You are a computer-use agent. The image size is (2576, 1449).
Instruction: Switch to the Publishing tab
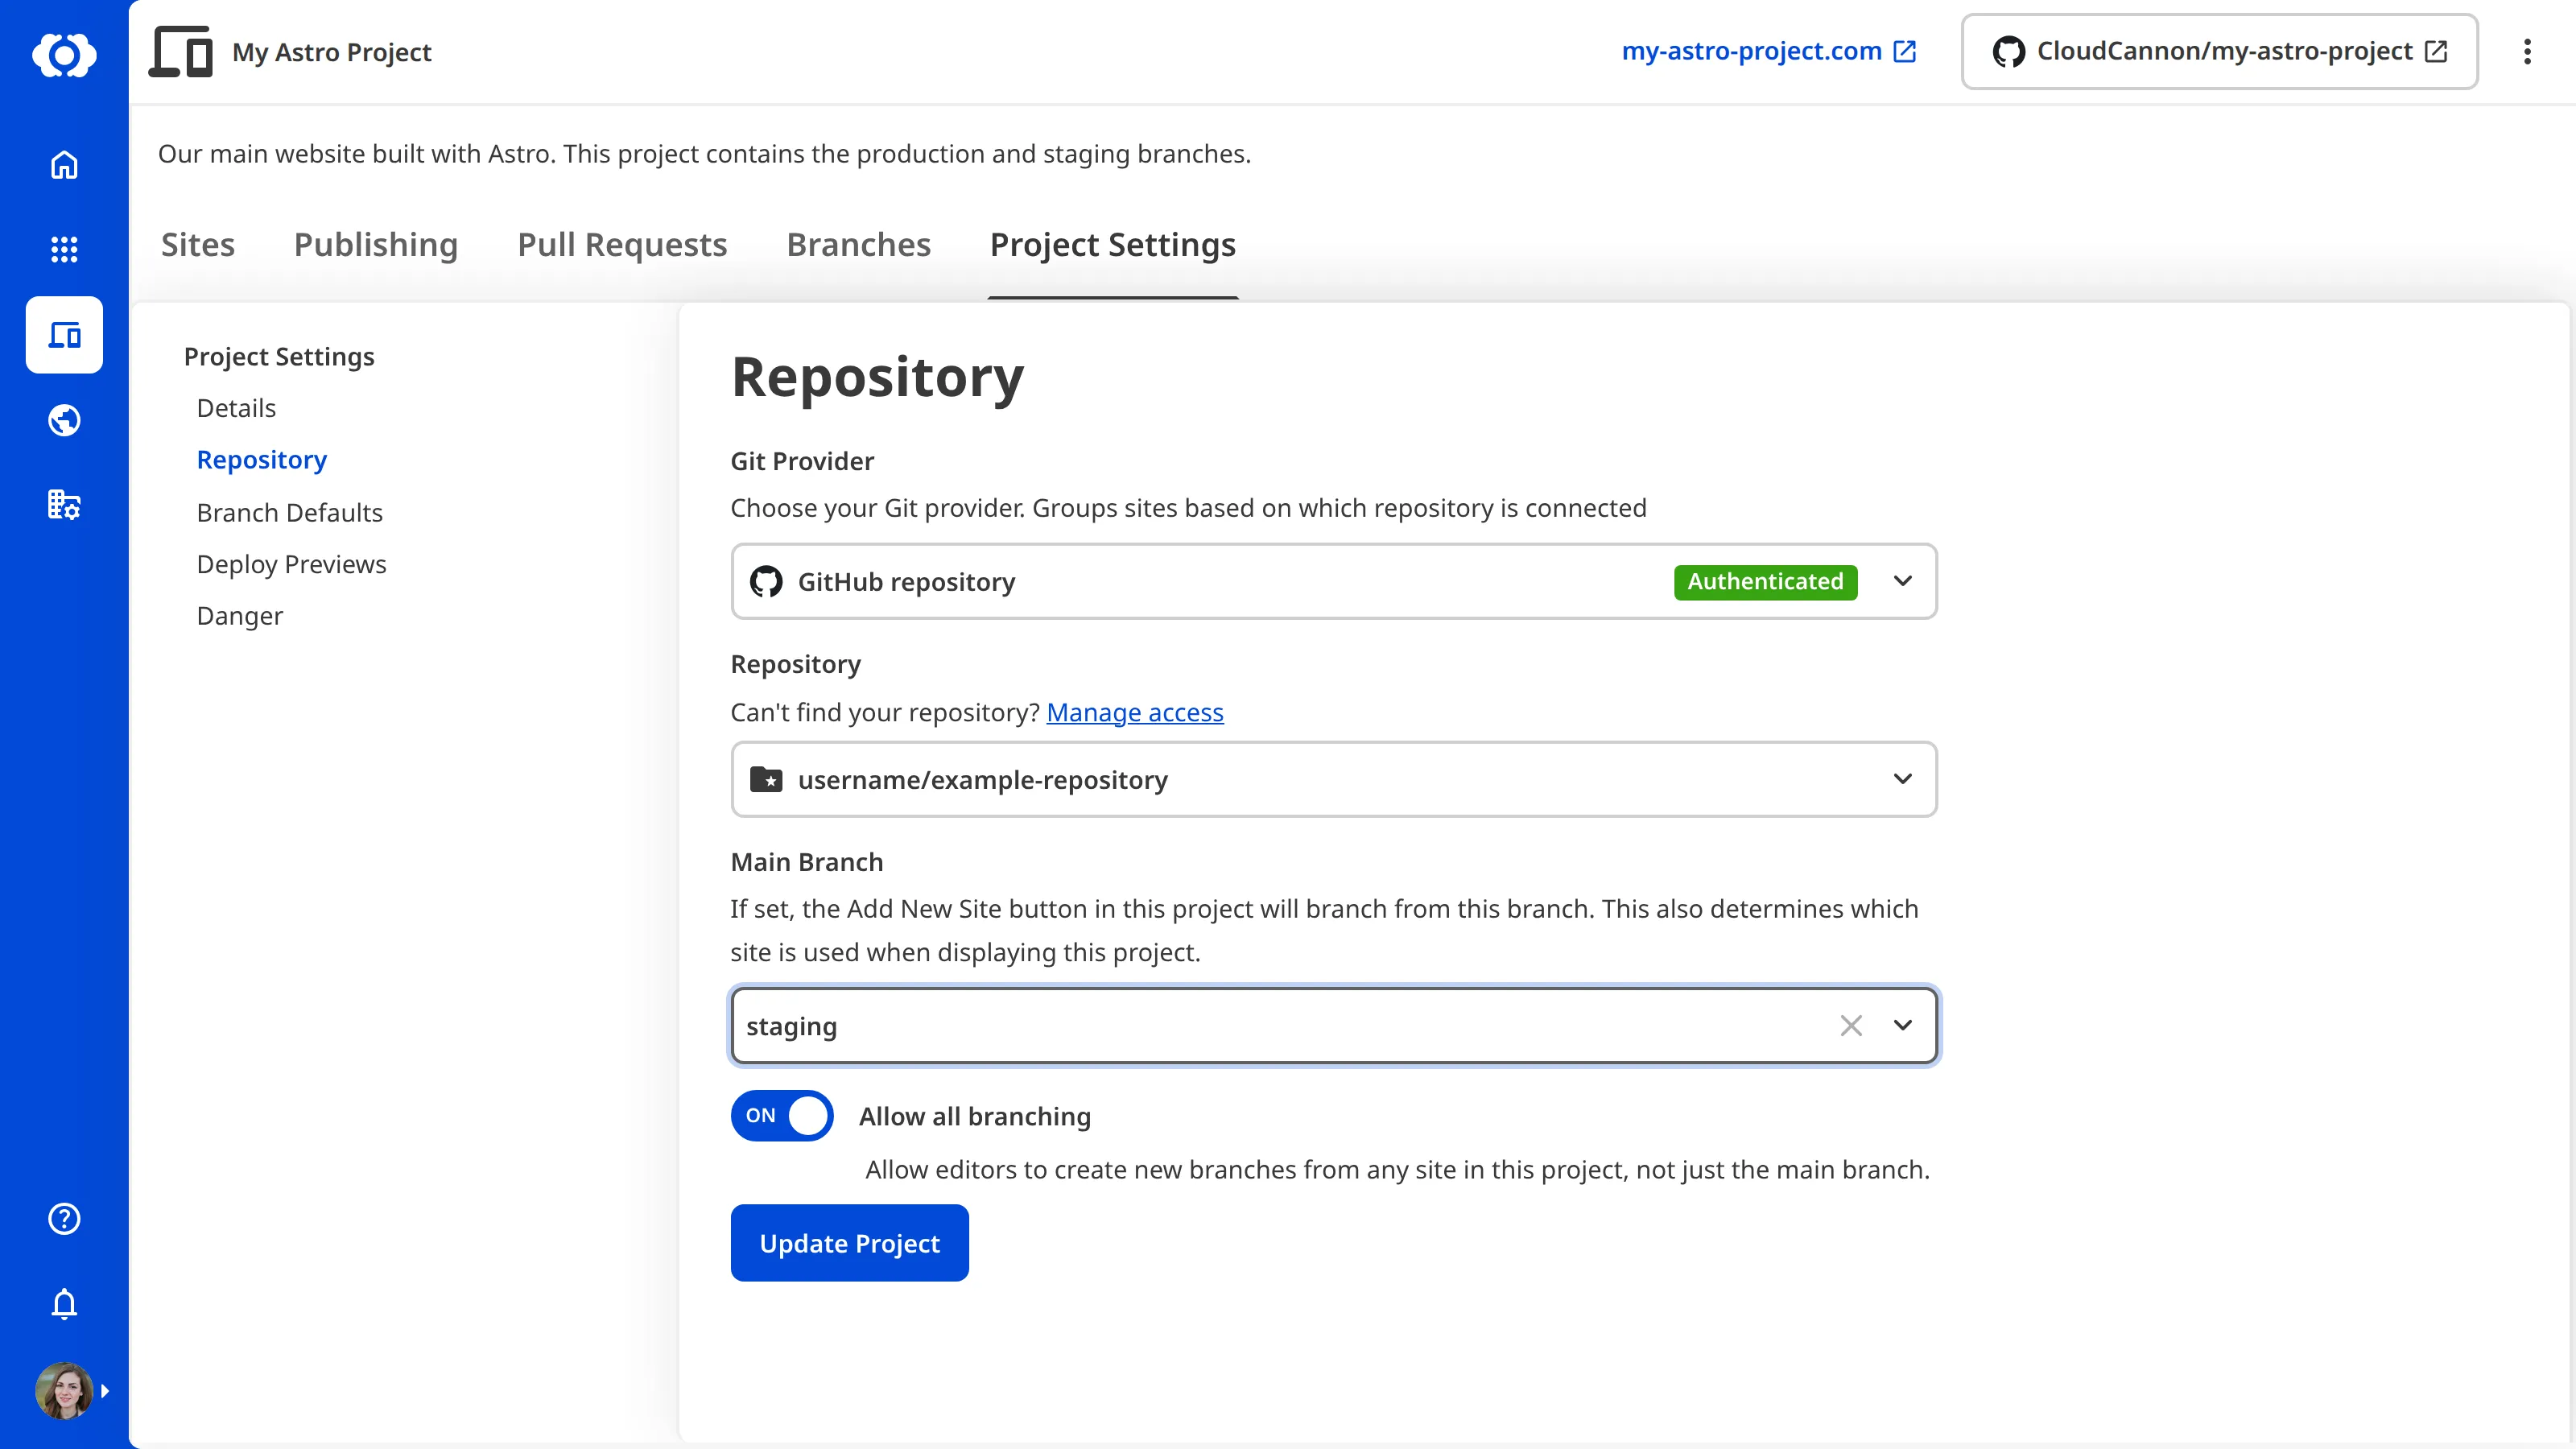click(376, 245)
